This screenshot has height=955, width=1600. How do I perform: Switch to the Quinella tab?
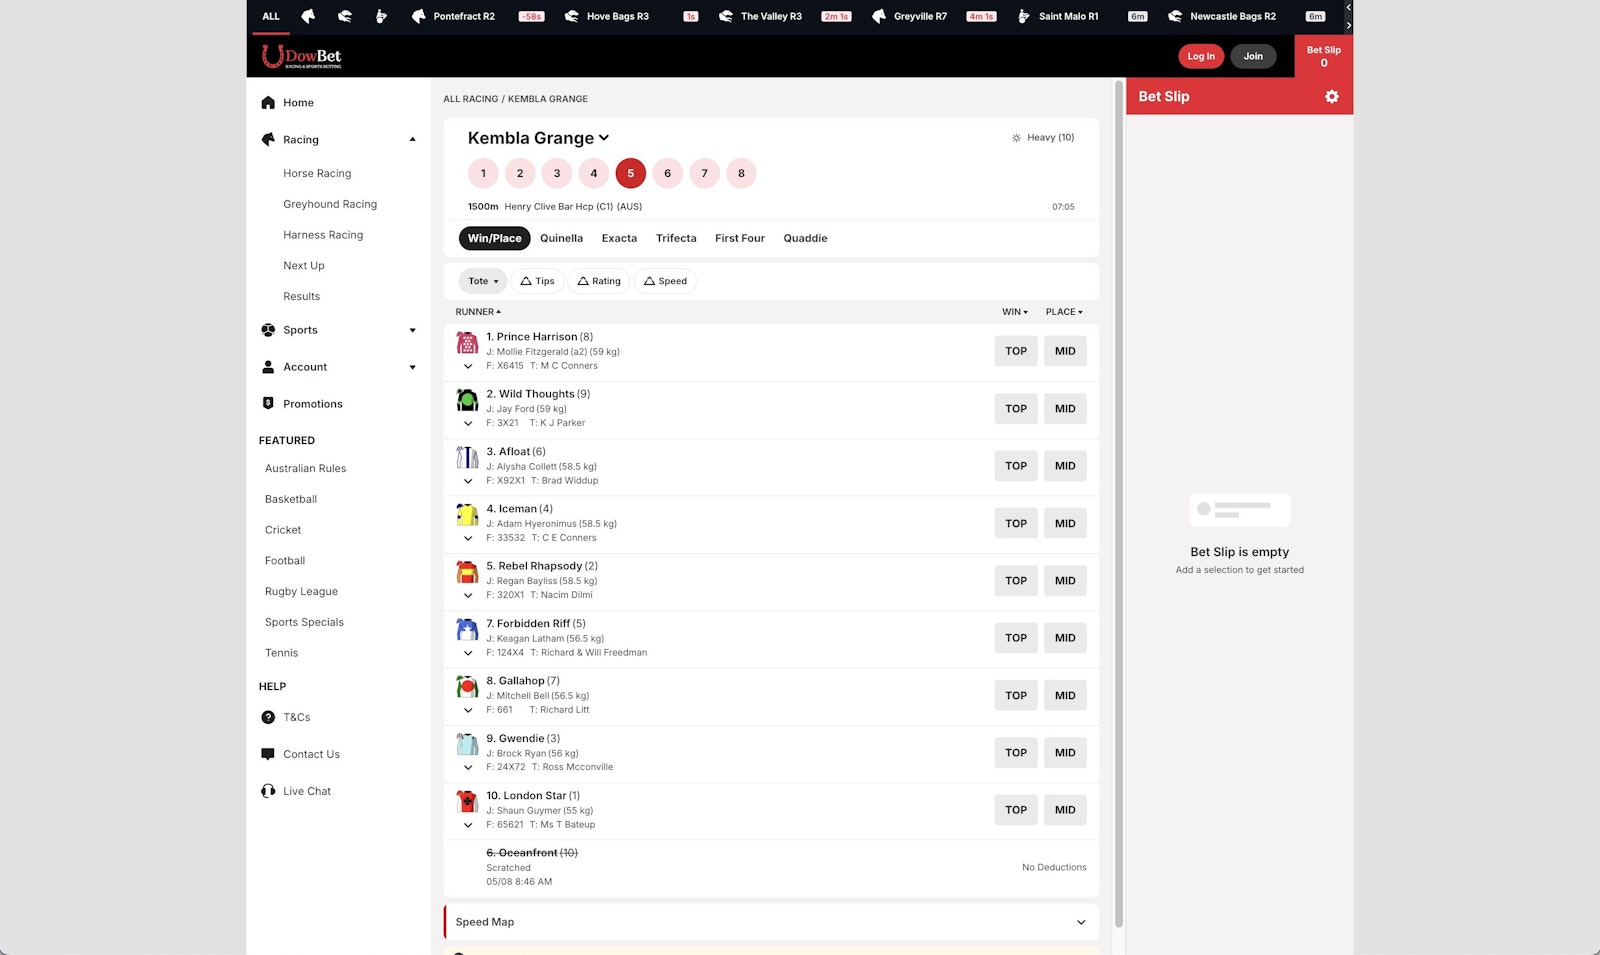[561, 238]
